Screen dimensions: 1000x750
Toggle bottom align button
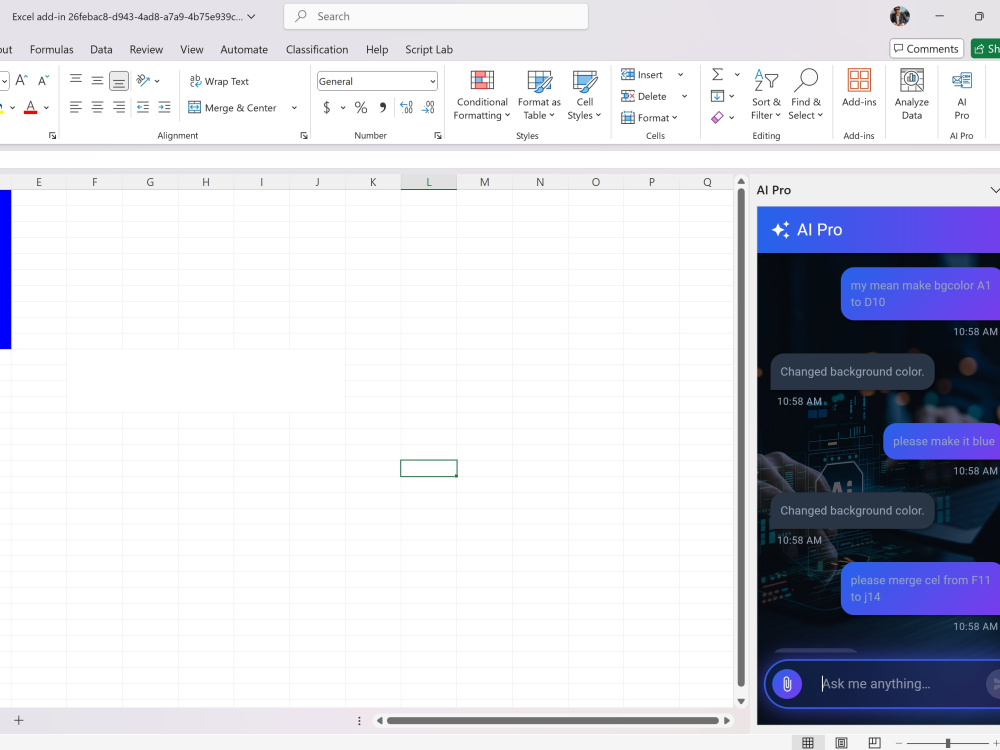point(119,81)
